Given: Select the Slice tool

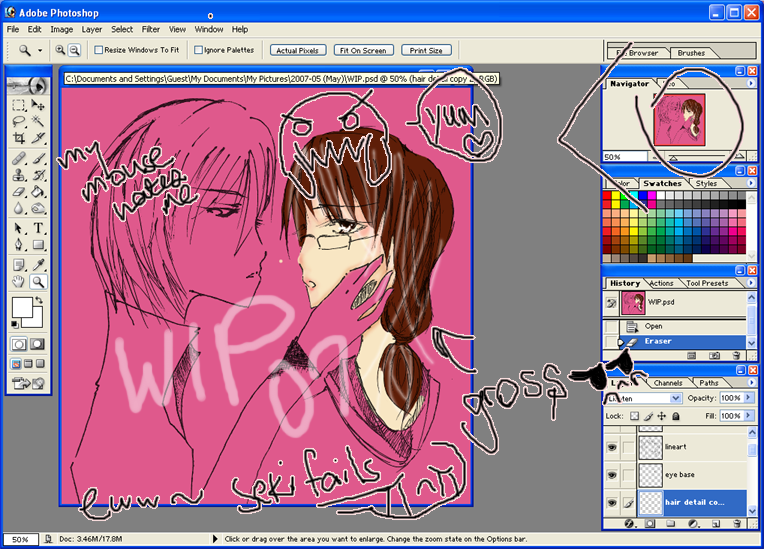Looking at the screenshot, I should pyautogui.click(x=38, y=138).
